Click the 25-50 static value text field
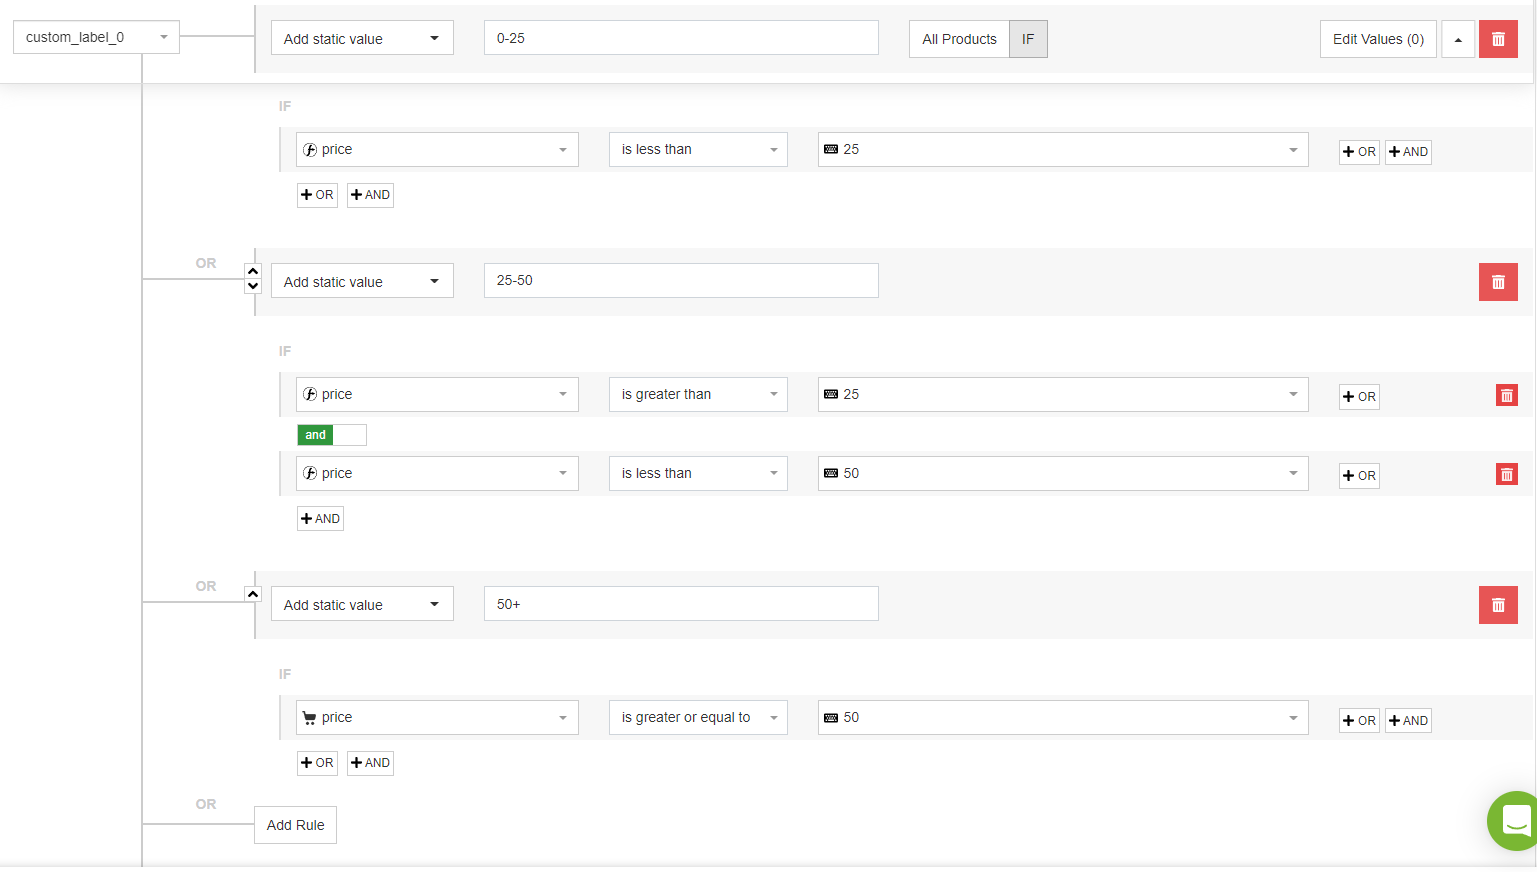Screen dimensions: 1537x872 point(680,281)
